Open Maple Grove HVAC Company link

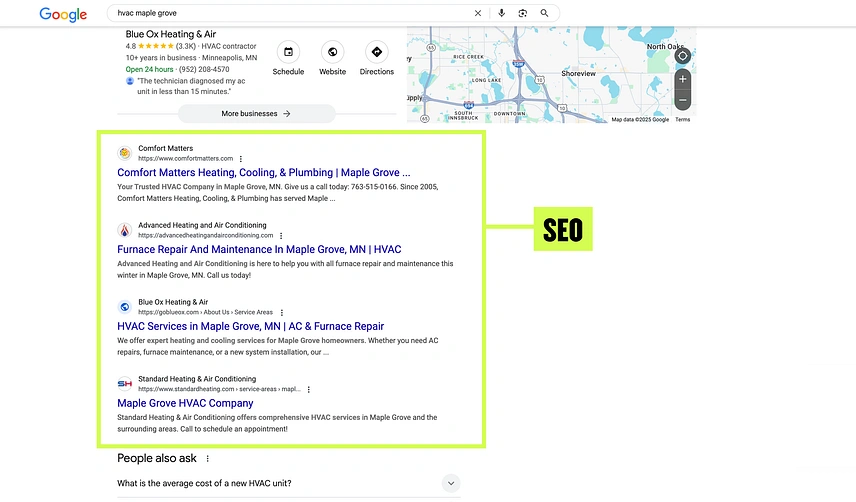click(185, 403)
